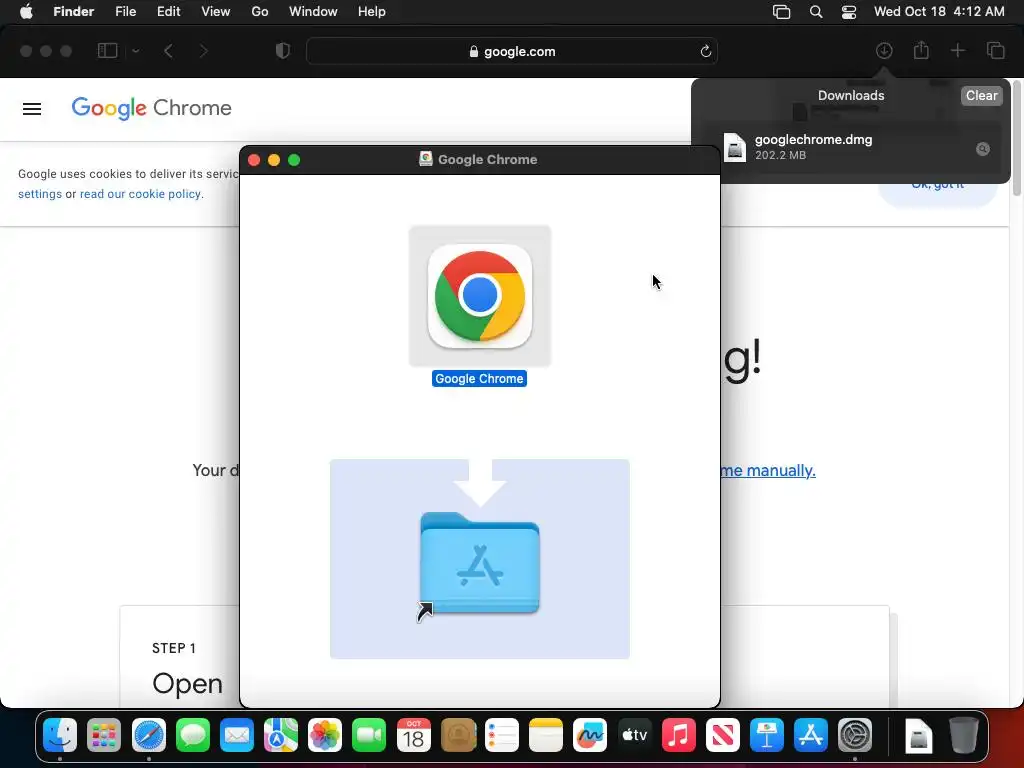Open Stage Manager icon in menu bar
The height and width of the screenshot is (768, 1024).
(x=782, y=12)
